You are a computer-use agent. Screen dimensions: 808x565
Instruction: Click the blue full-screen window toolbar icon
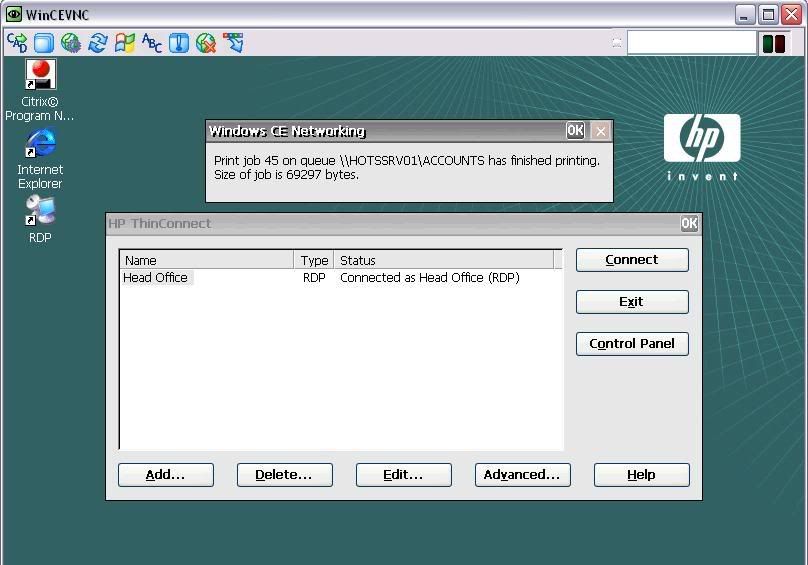tap(44, 43)
